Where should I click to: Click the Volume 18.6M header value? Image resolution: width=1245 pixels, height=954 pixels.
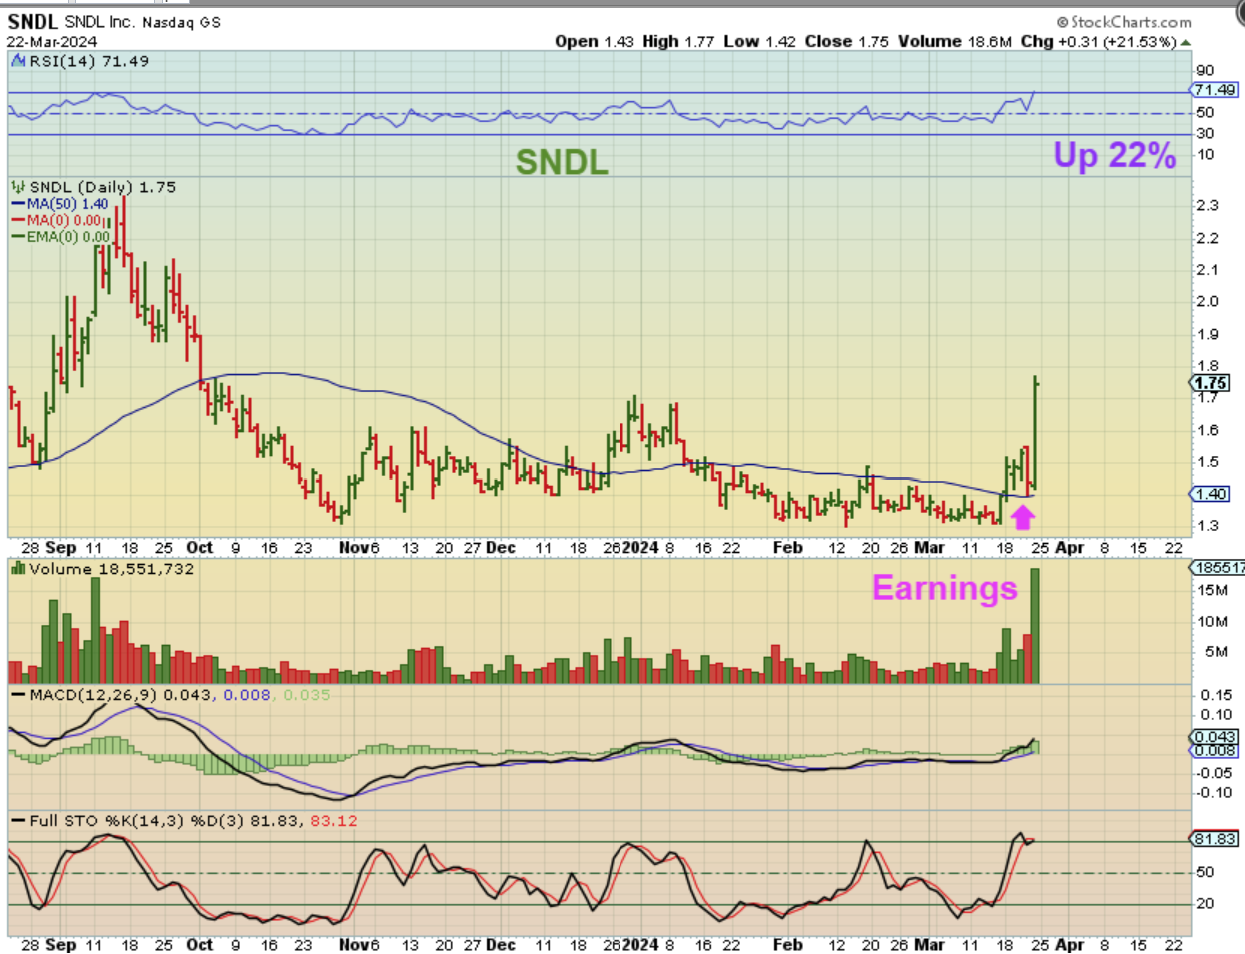point(953,42)
